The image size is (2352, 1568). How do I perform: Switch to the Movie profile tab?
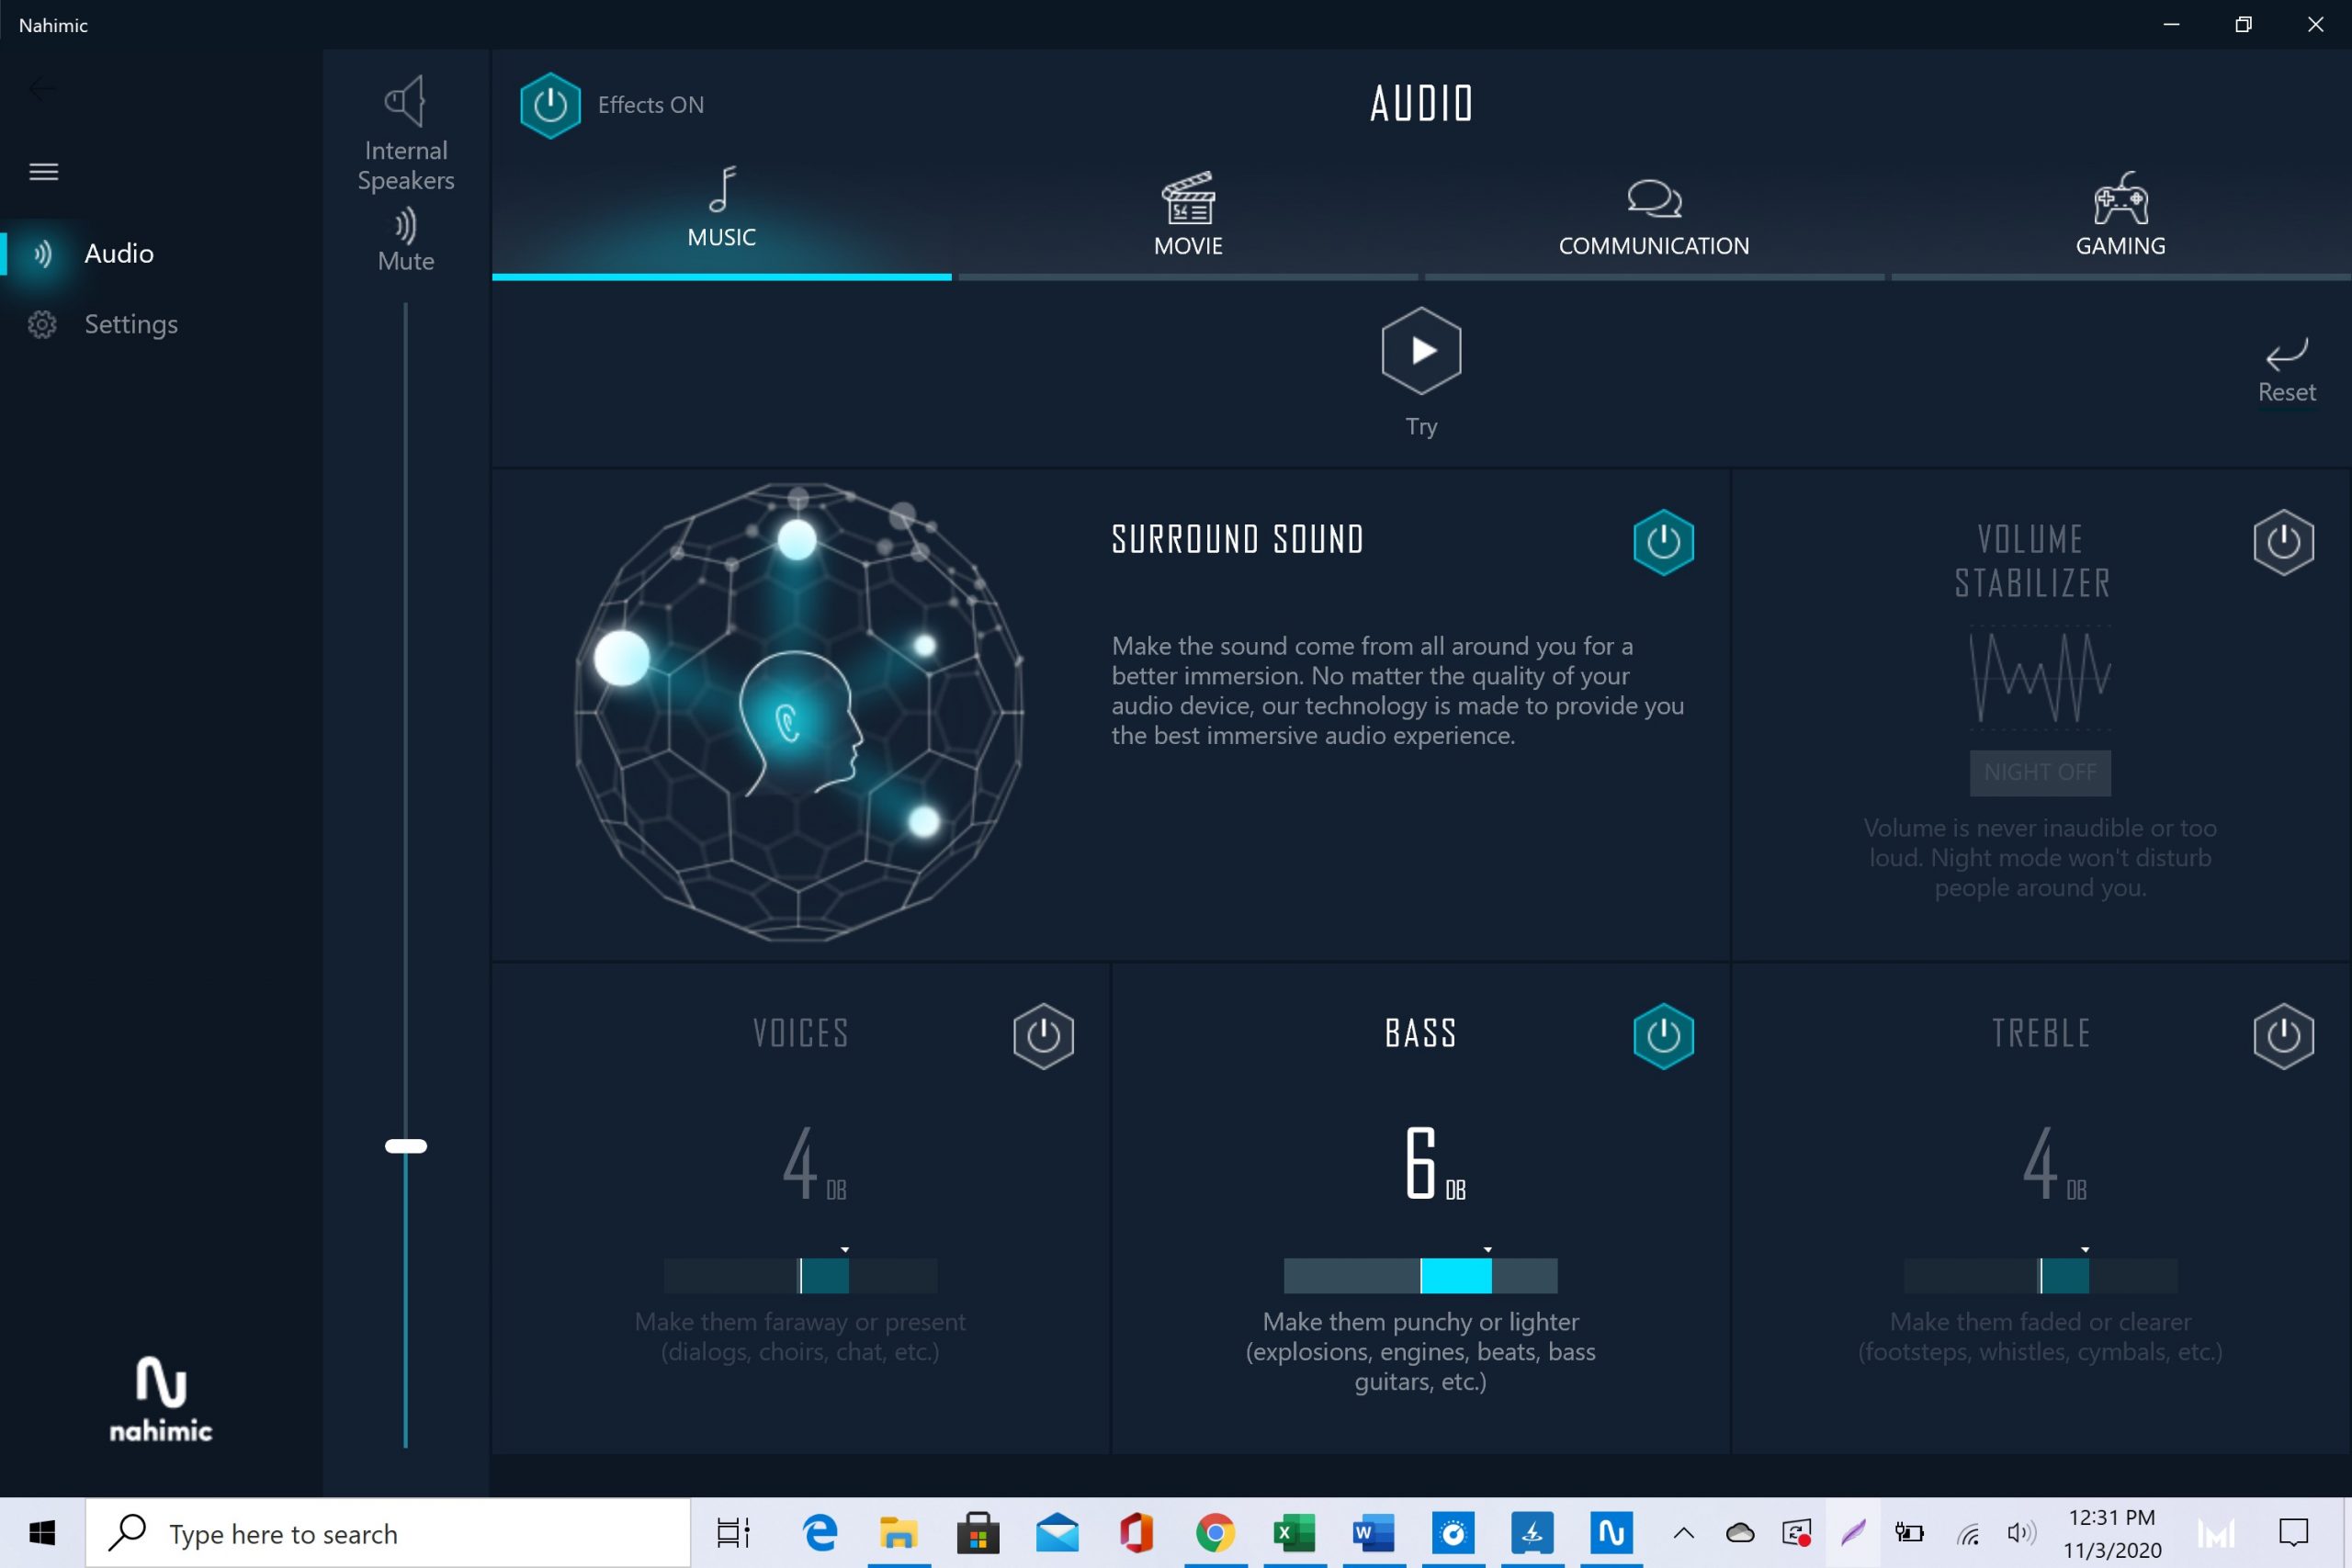pos(1187,216)
